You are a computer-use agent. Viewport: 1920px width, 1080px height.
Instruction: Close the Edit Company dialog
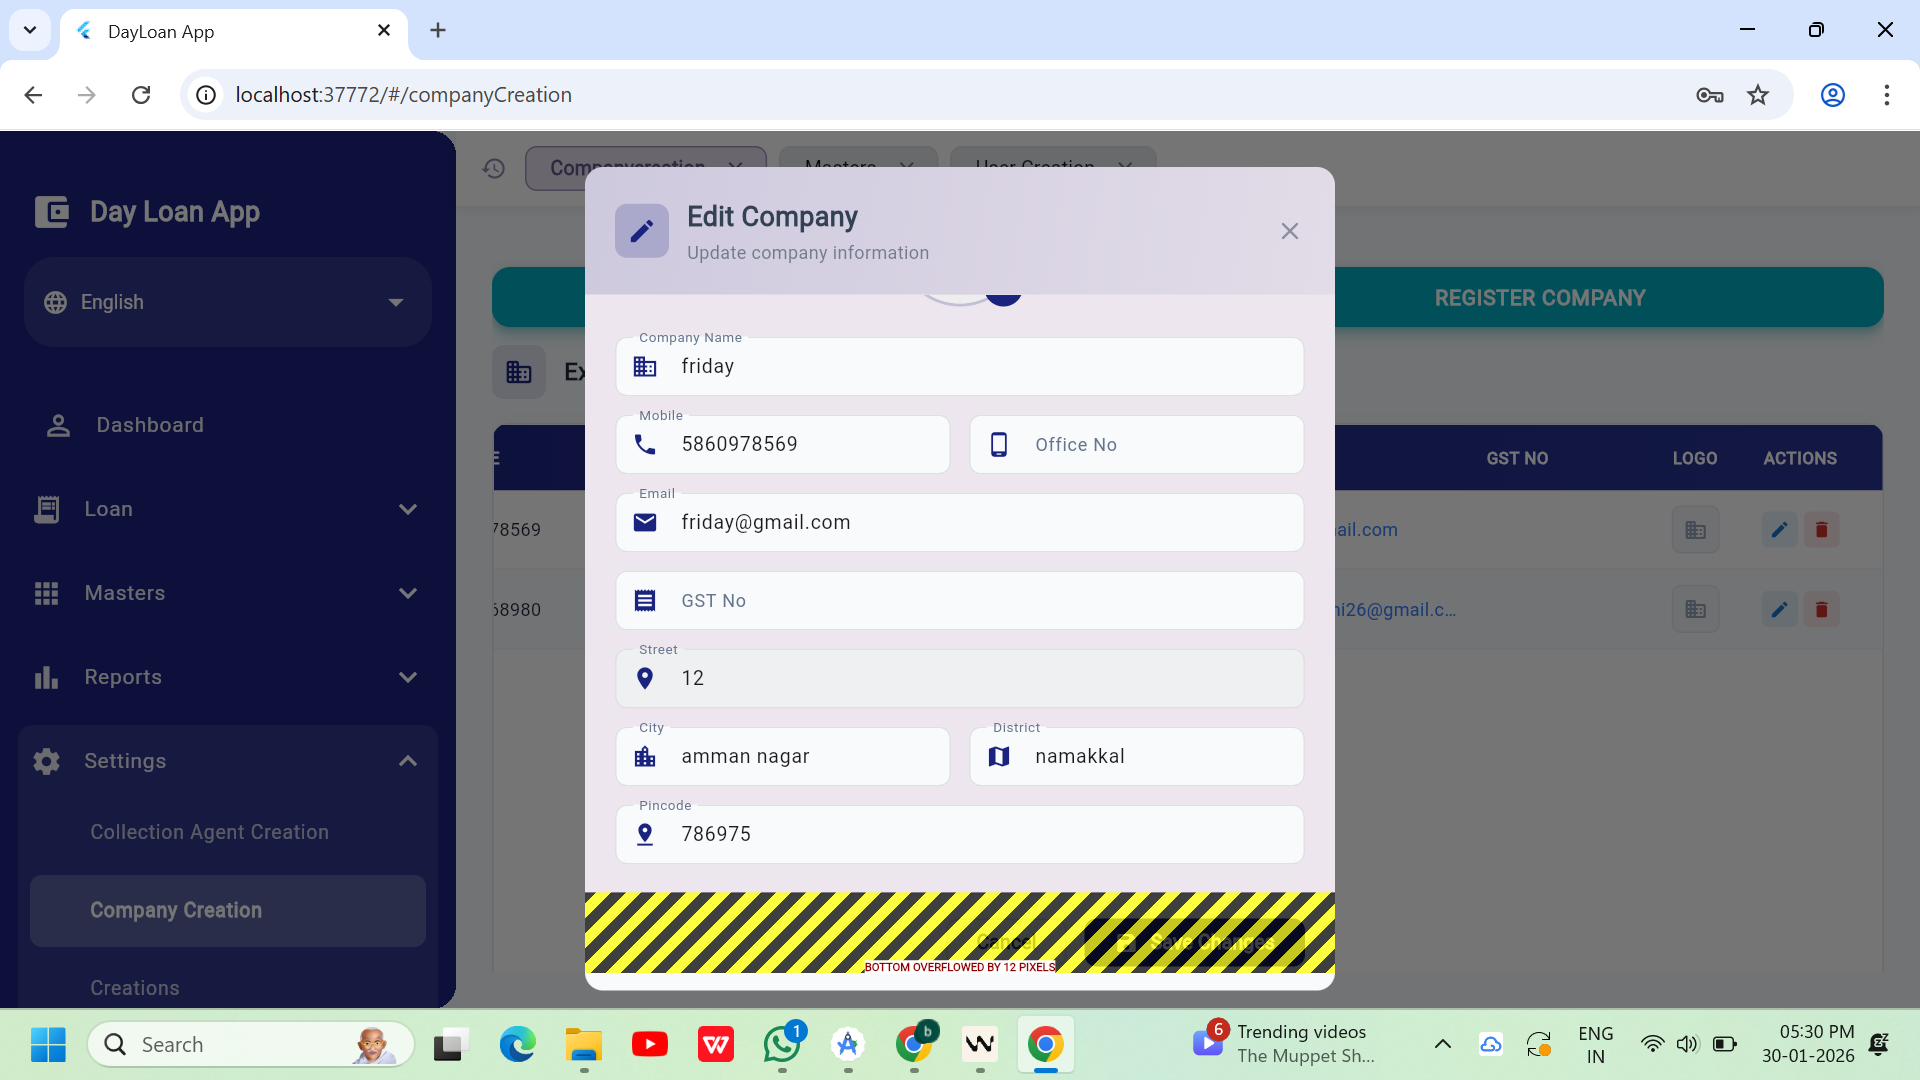(1289, 231)
